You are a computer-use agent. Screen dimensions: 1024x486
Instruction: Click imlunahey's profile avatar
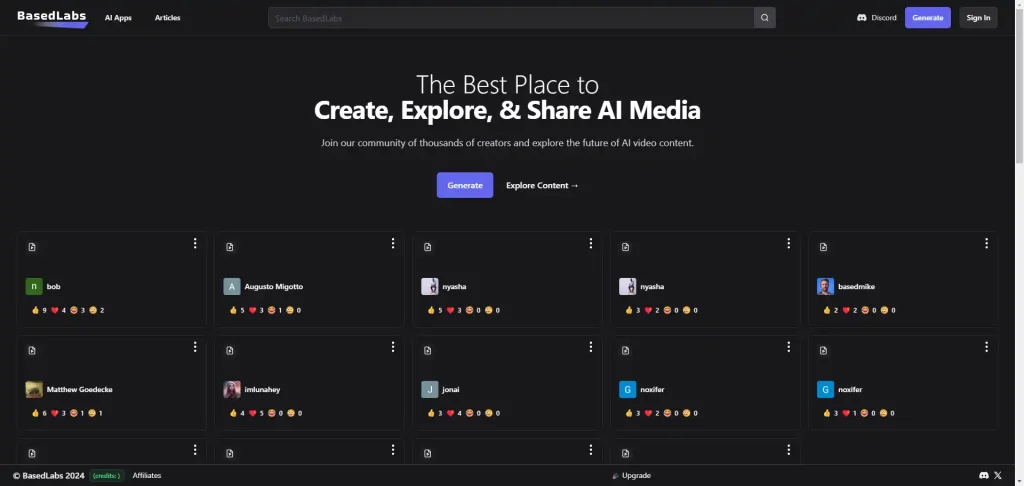(x=232, y=390)
